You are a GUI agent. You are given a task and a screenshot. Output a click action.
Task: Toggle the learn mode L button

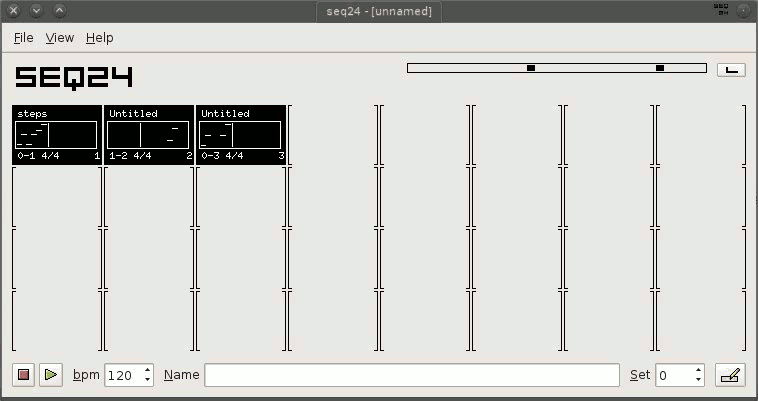731,69
